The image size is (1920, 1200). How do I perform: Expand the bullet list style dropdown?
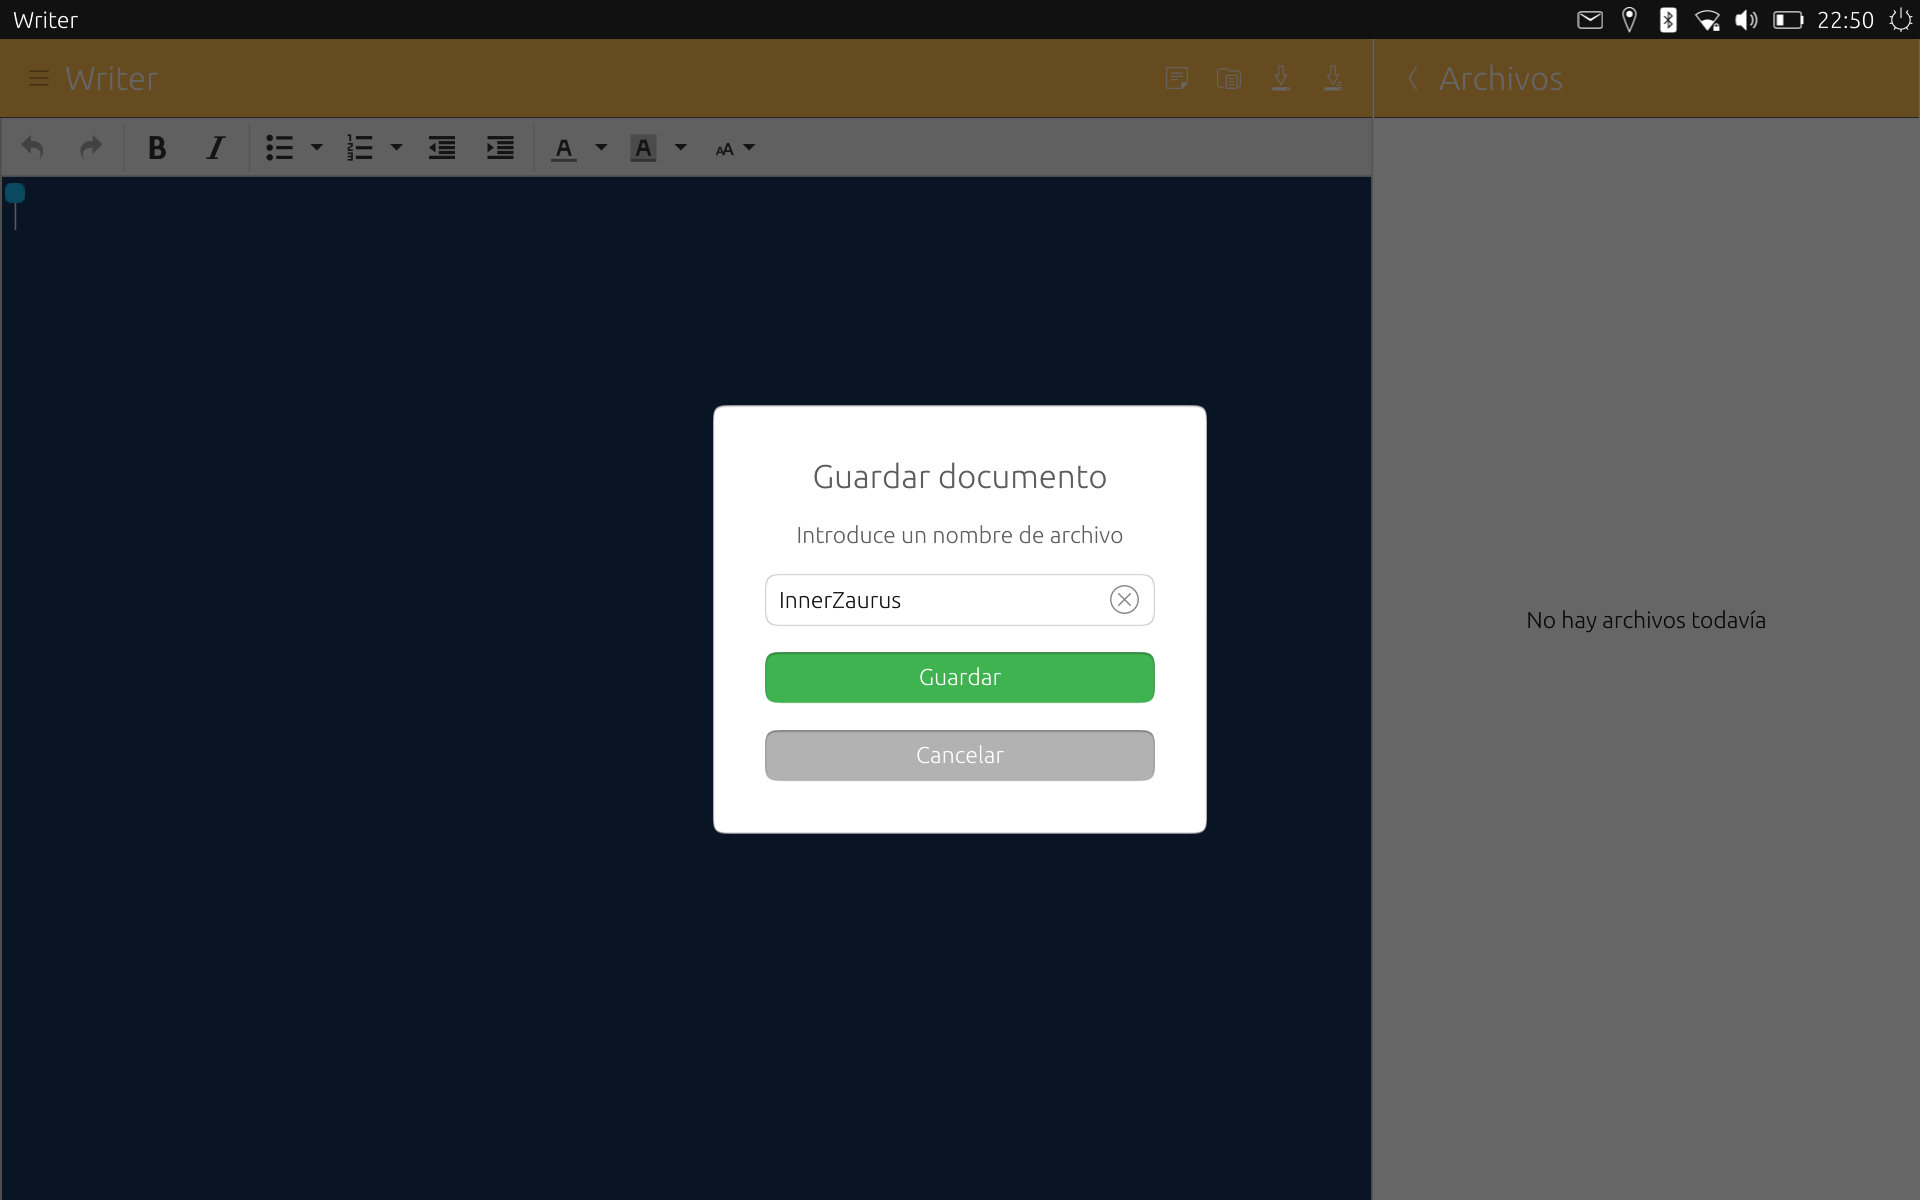[x=317, y=148]
